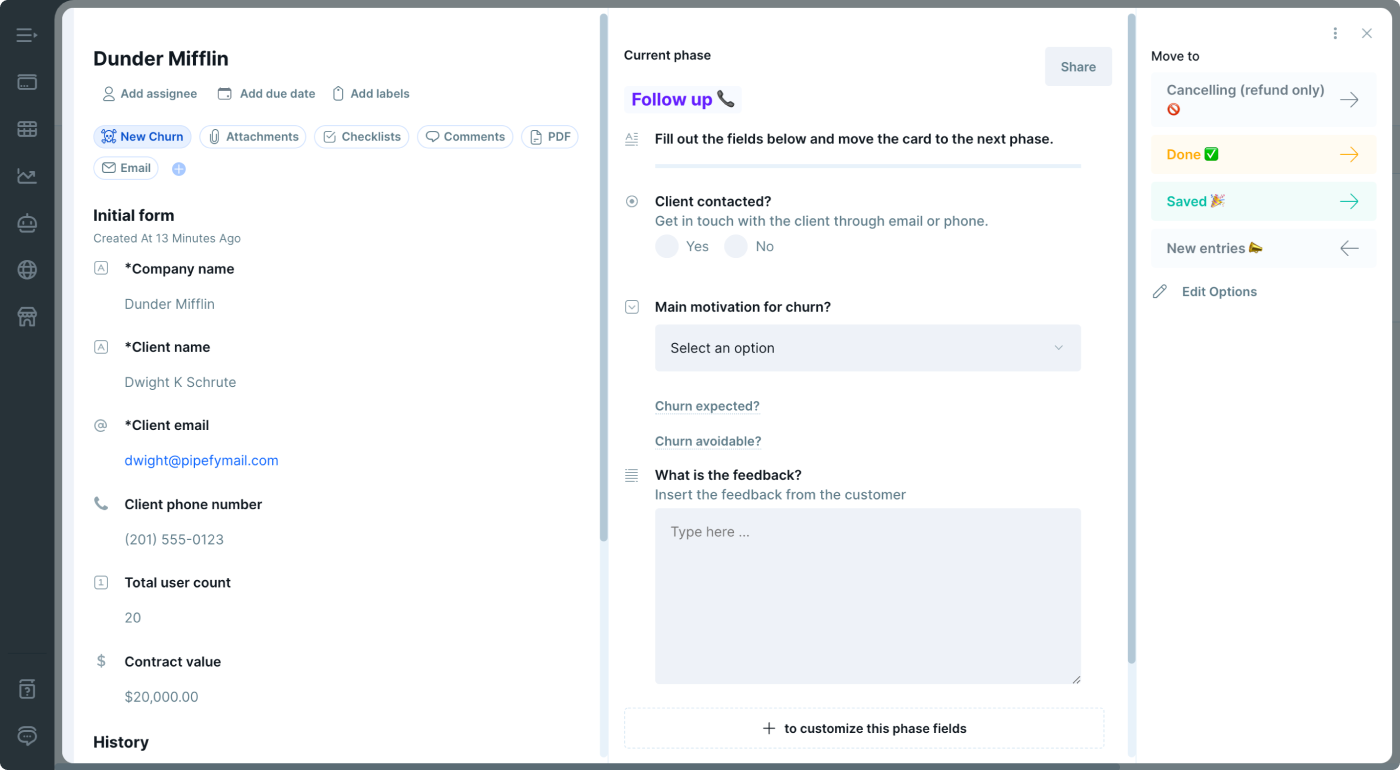Select Yes for Client contacted
Image resolution: width=1400 pixels, height=770 pixels.
666,246
